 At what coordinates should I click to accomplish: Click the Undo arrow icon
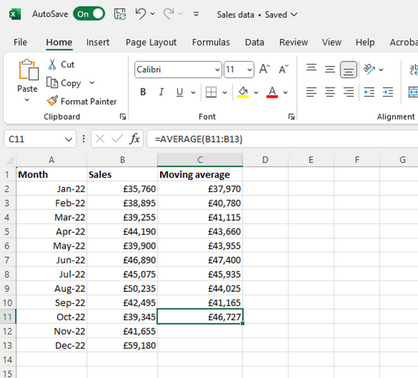point(141,14)
